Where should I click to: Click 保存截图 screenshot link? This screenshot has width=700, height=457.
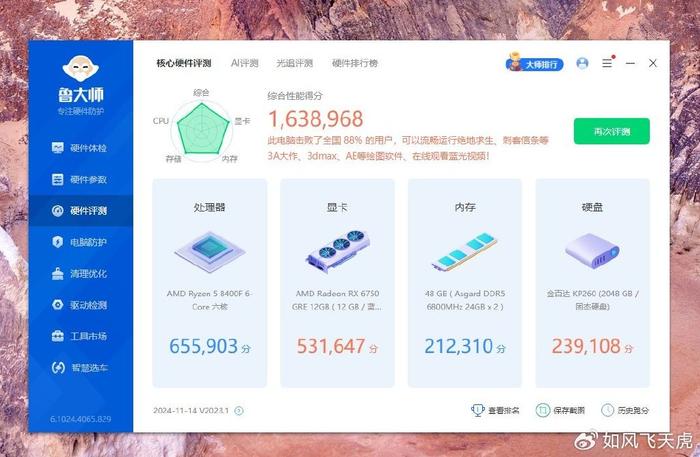coord(560,410)
